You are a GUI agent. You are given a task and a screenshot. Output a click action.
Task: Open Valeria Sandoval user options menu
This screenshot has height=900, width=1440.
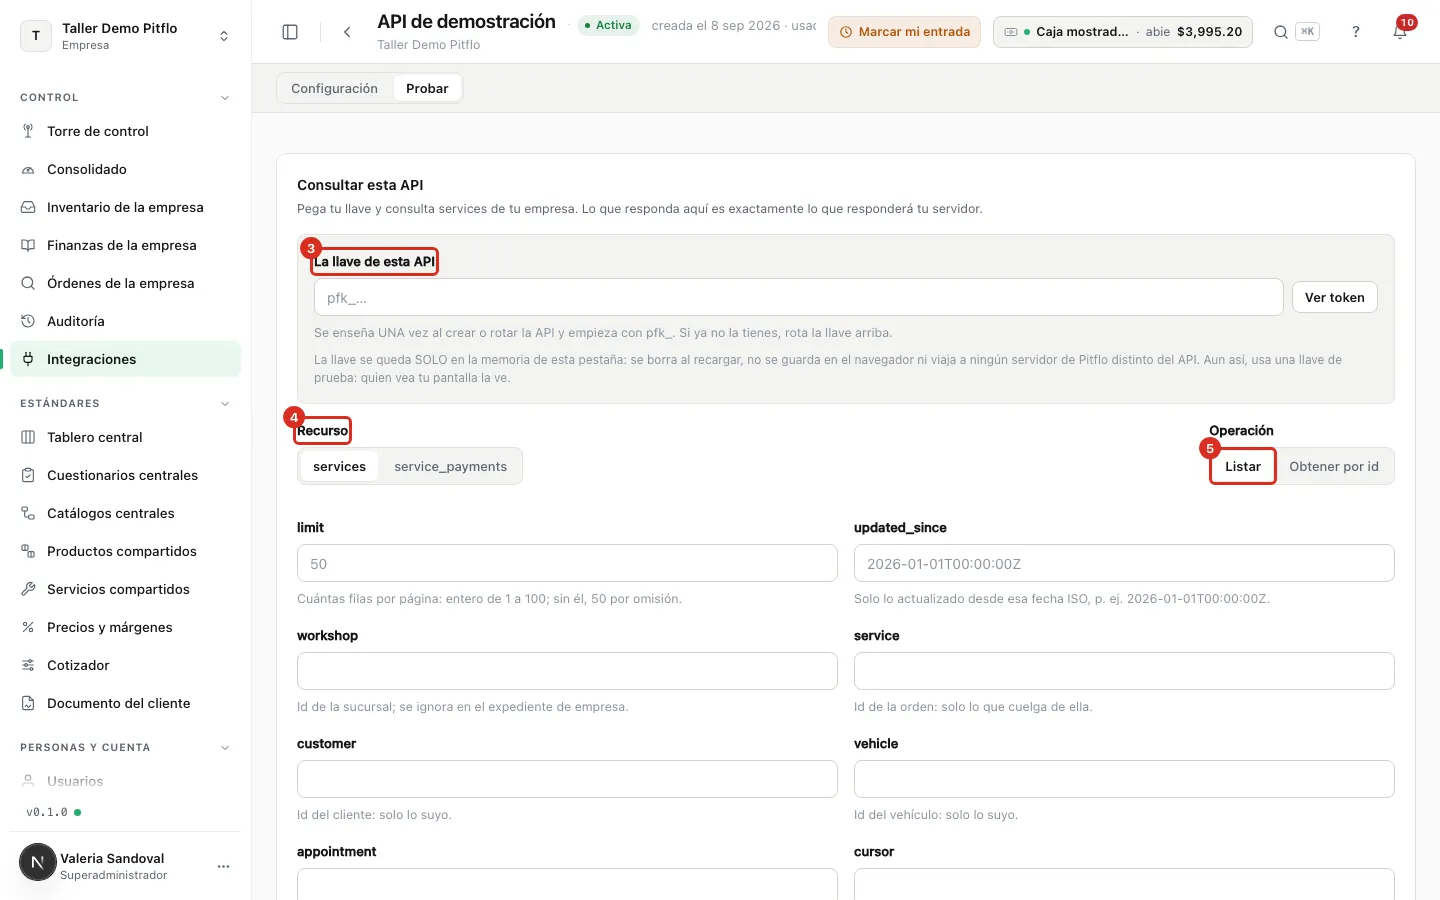pos(223,866)
